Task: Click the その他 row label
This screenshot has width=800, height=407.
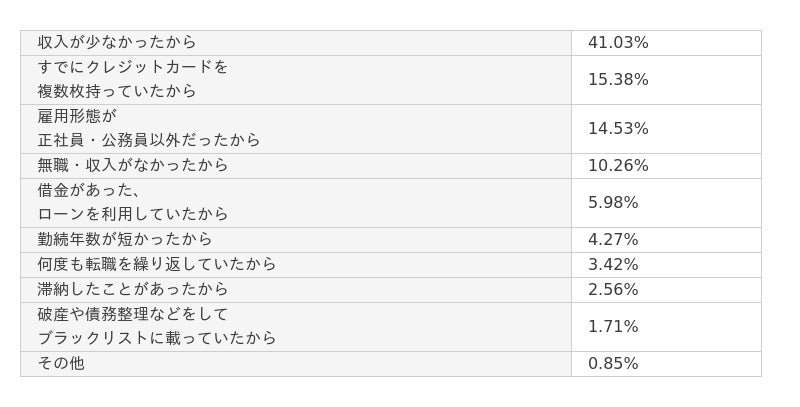Action: (61, 364)
